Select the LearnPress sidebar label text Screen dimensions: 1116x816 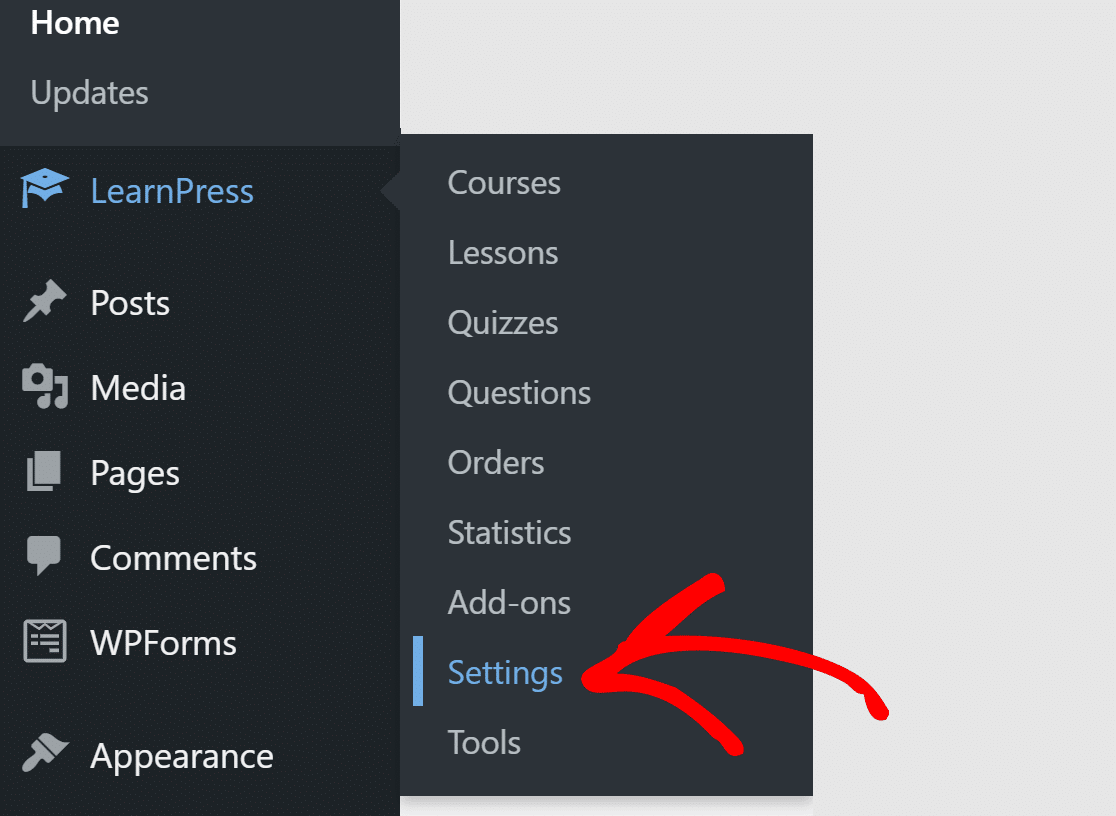tap(172, 190)
